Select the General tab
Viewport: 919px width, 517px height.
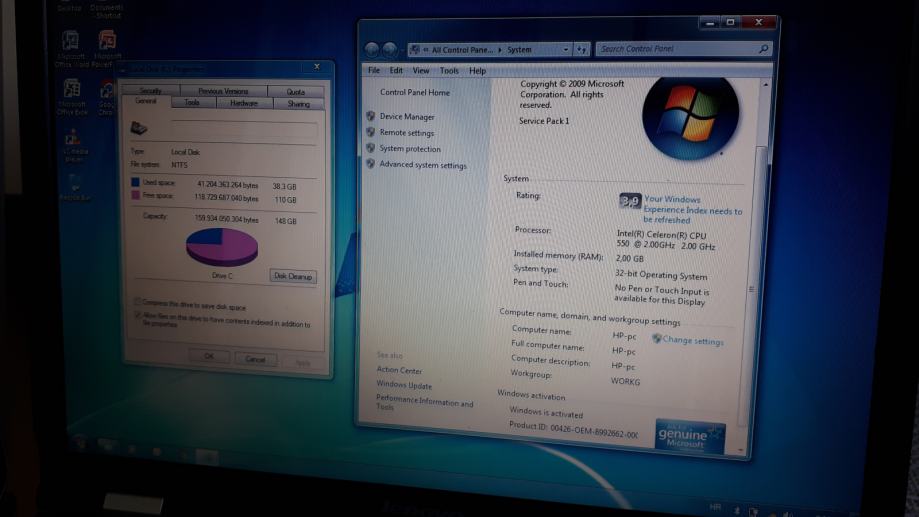pyautogui.click(x=146, y=101)
